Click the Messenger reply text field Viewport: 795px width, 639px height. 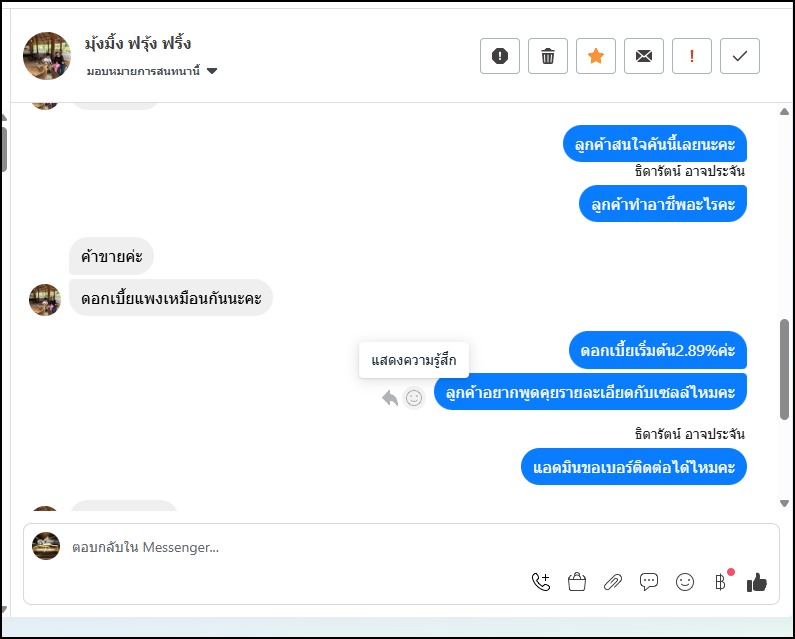[300, 547]
